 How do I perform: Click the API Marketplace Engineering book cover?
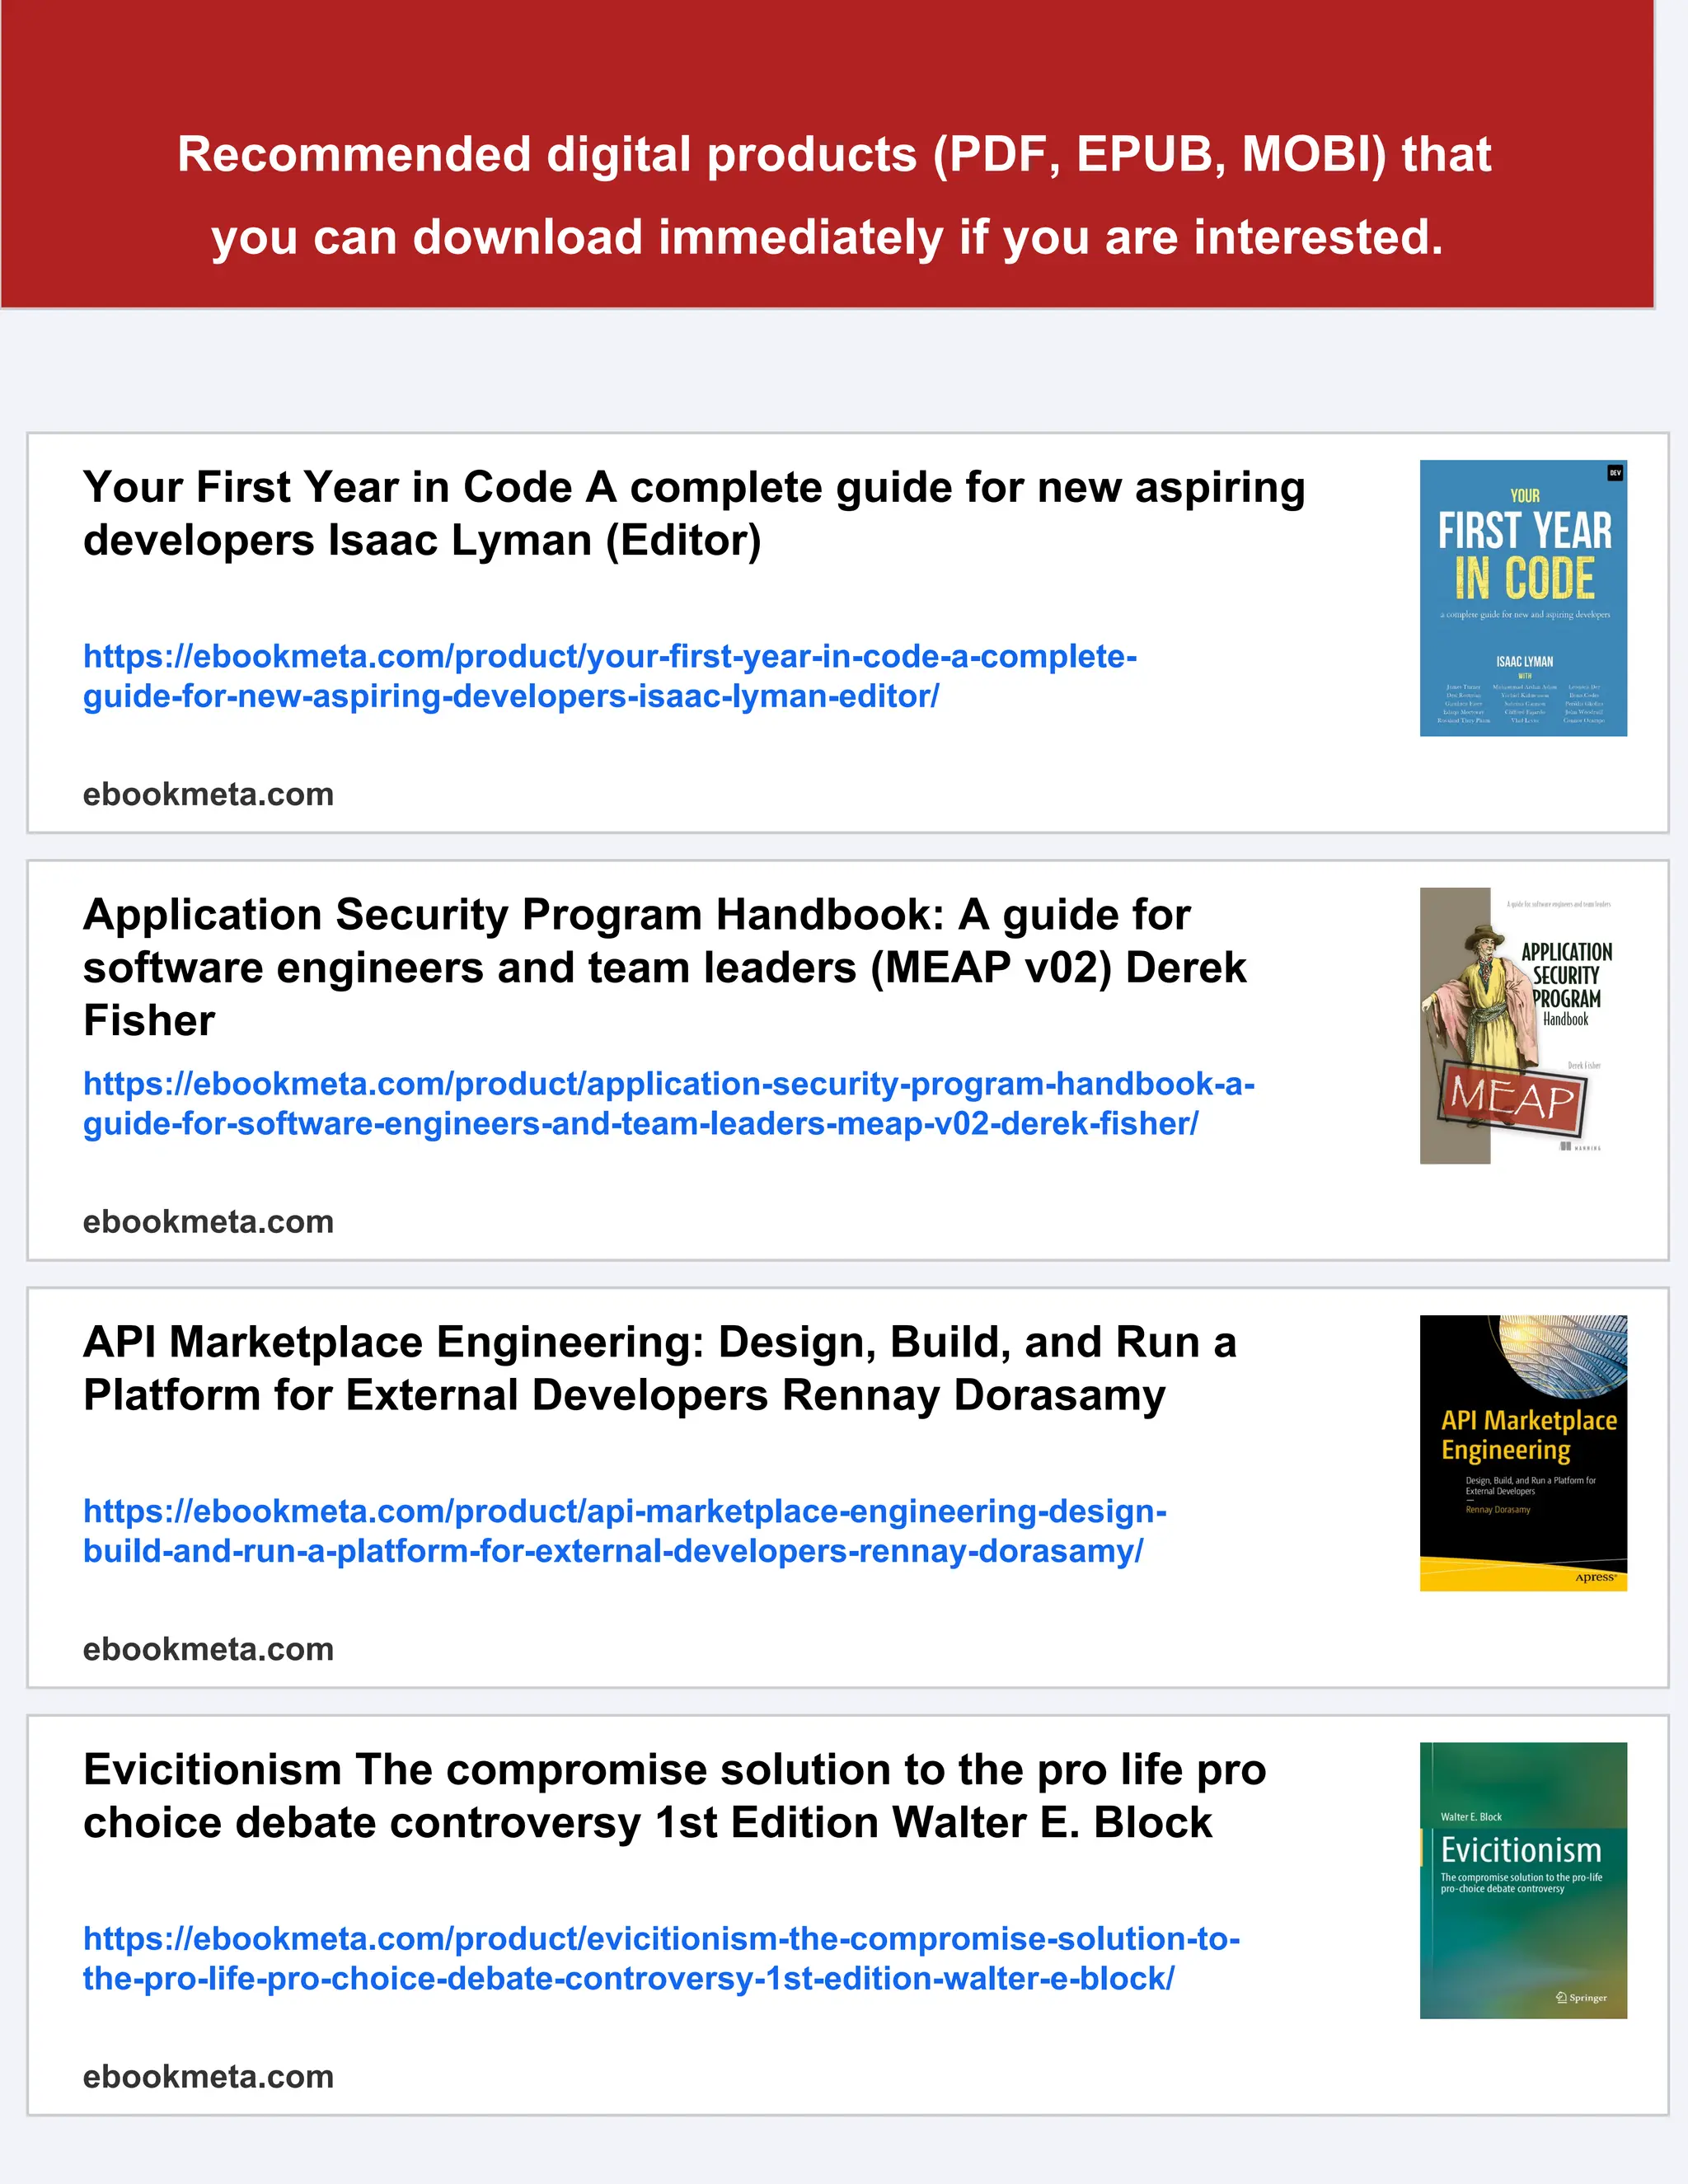(1523, 1453)
